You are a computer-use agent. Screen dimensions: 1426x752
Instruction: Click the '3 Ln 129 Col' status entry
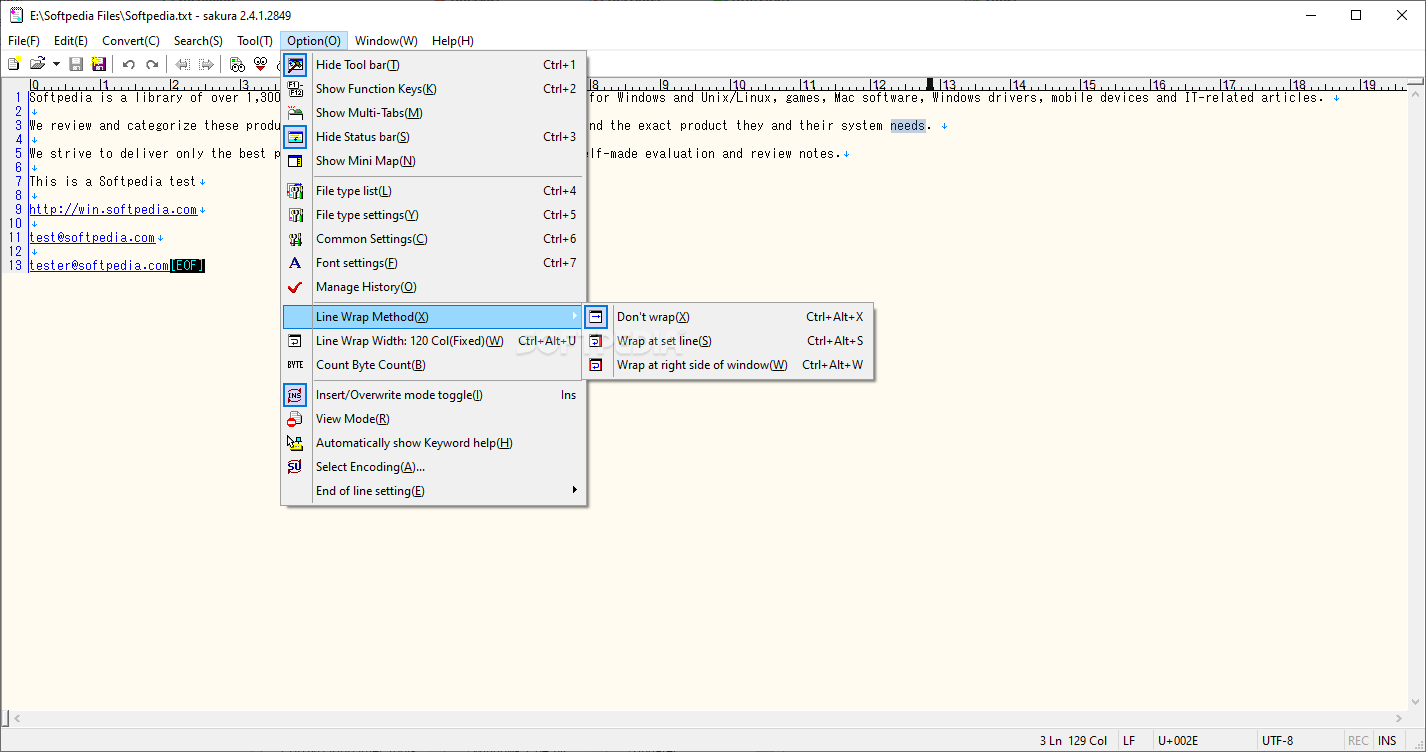click(x=1073, y=741)
